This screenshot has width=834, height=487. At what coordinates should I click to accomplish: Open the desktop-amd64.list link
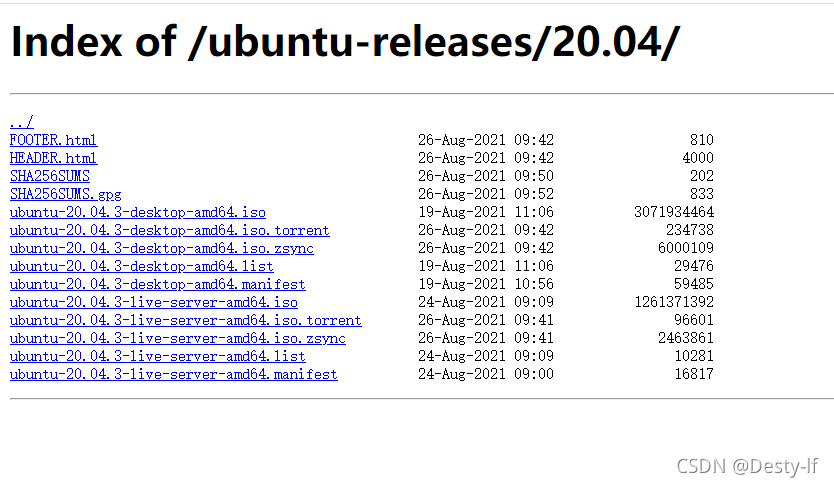(x=141, y=266)
